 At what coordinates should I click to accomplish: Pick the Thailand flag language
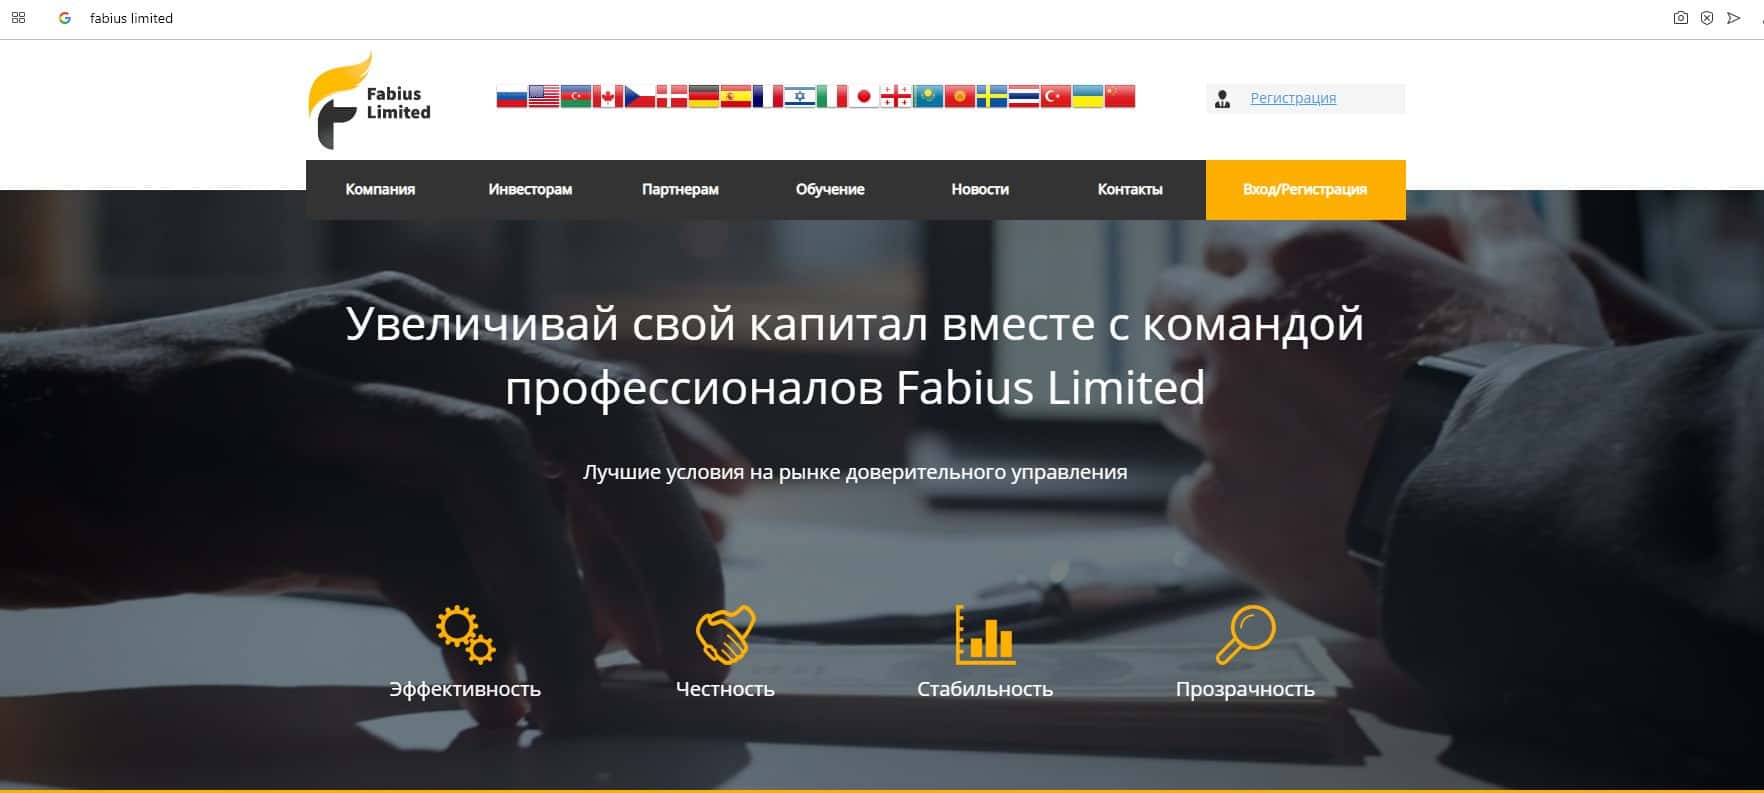[1024, 96]
